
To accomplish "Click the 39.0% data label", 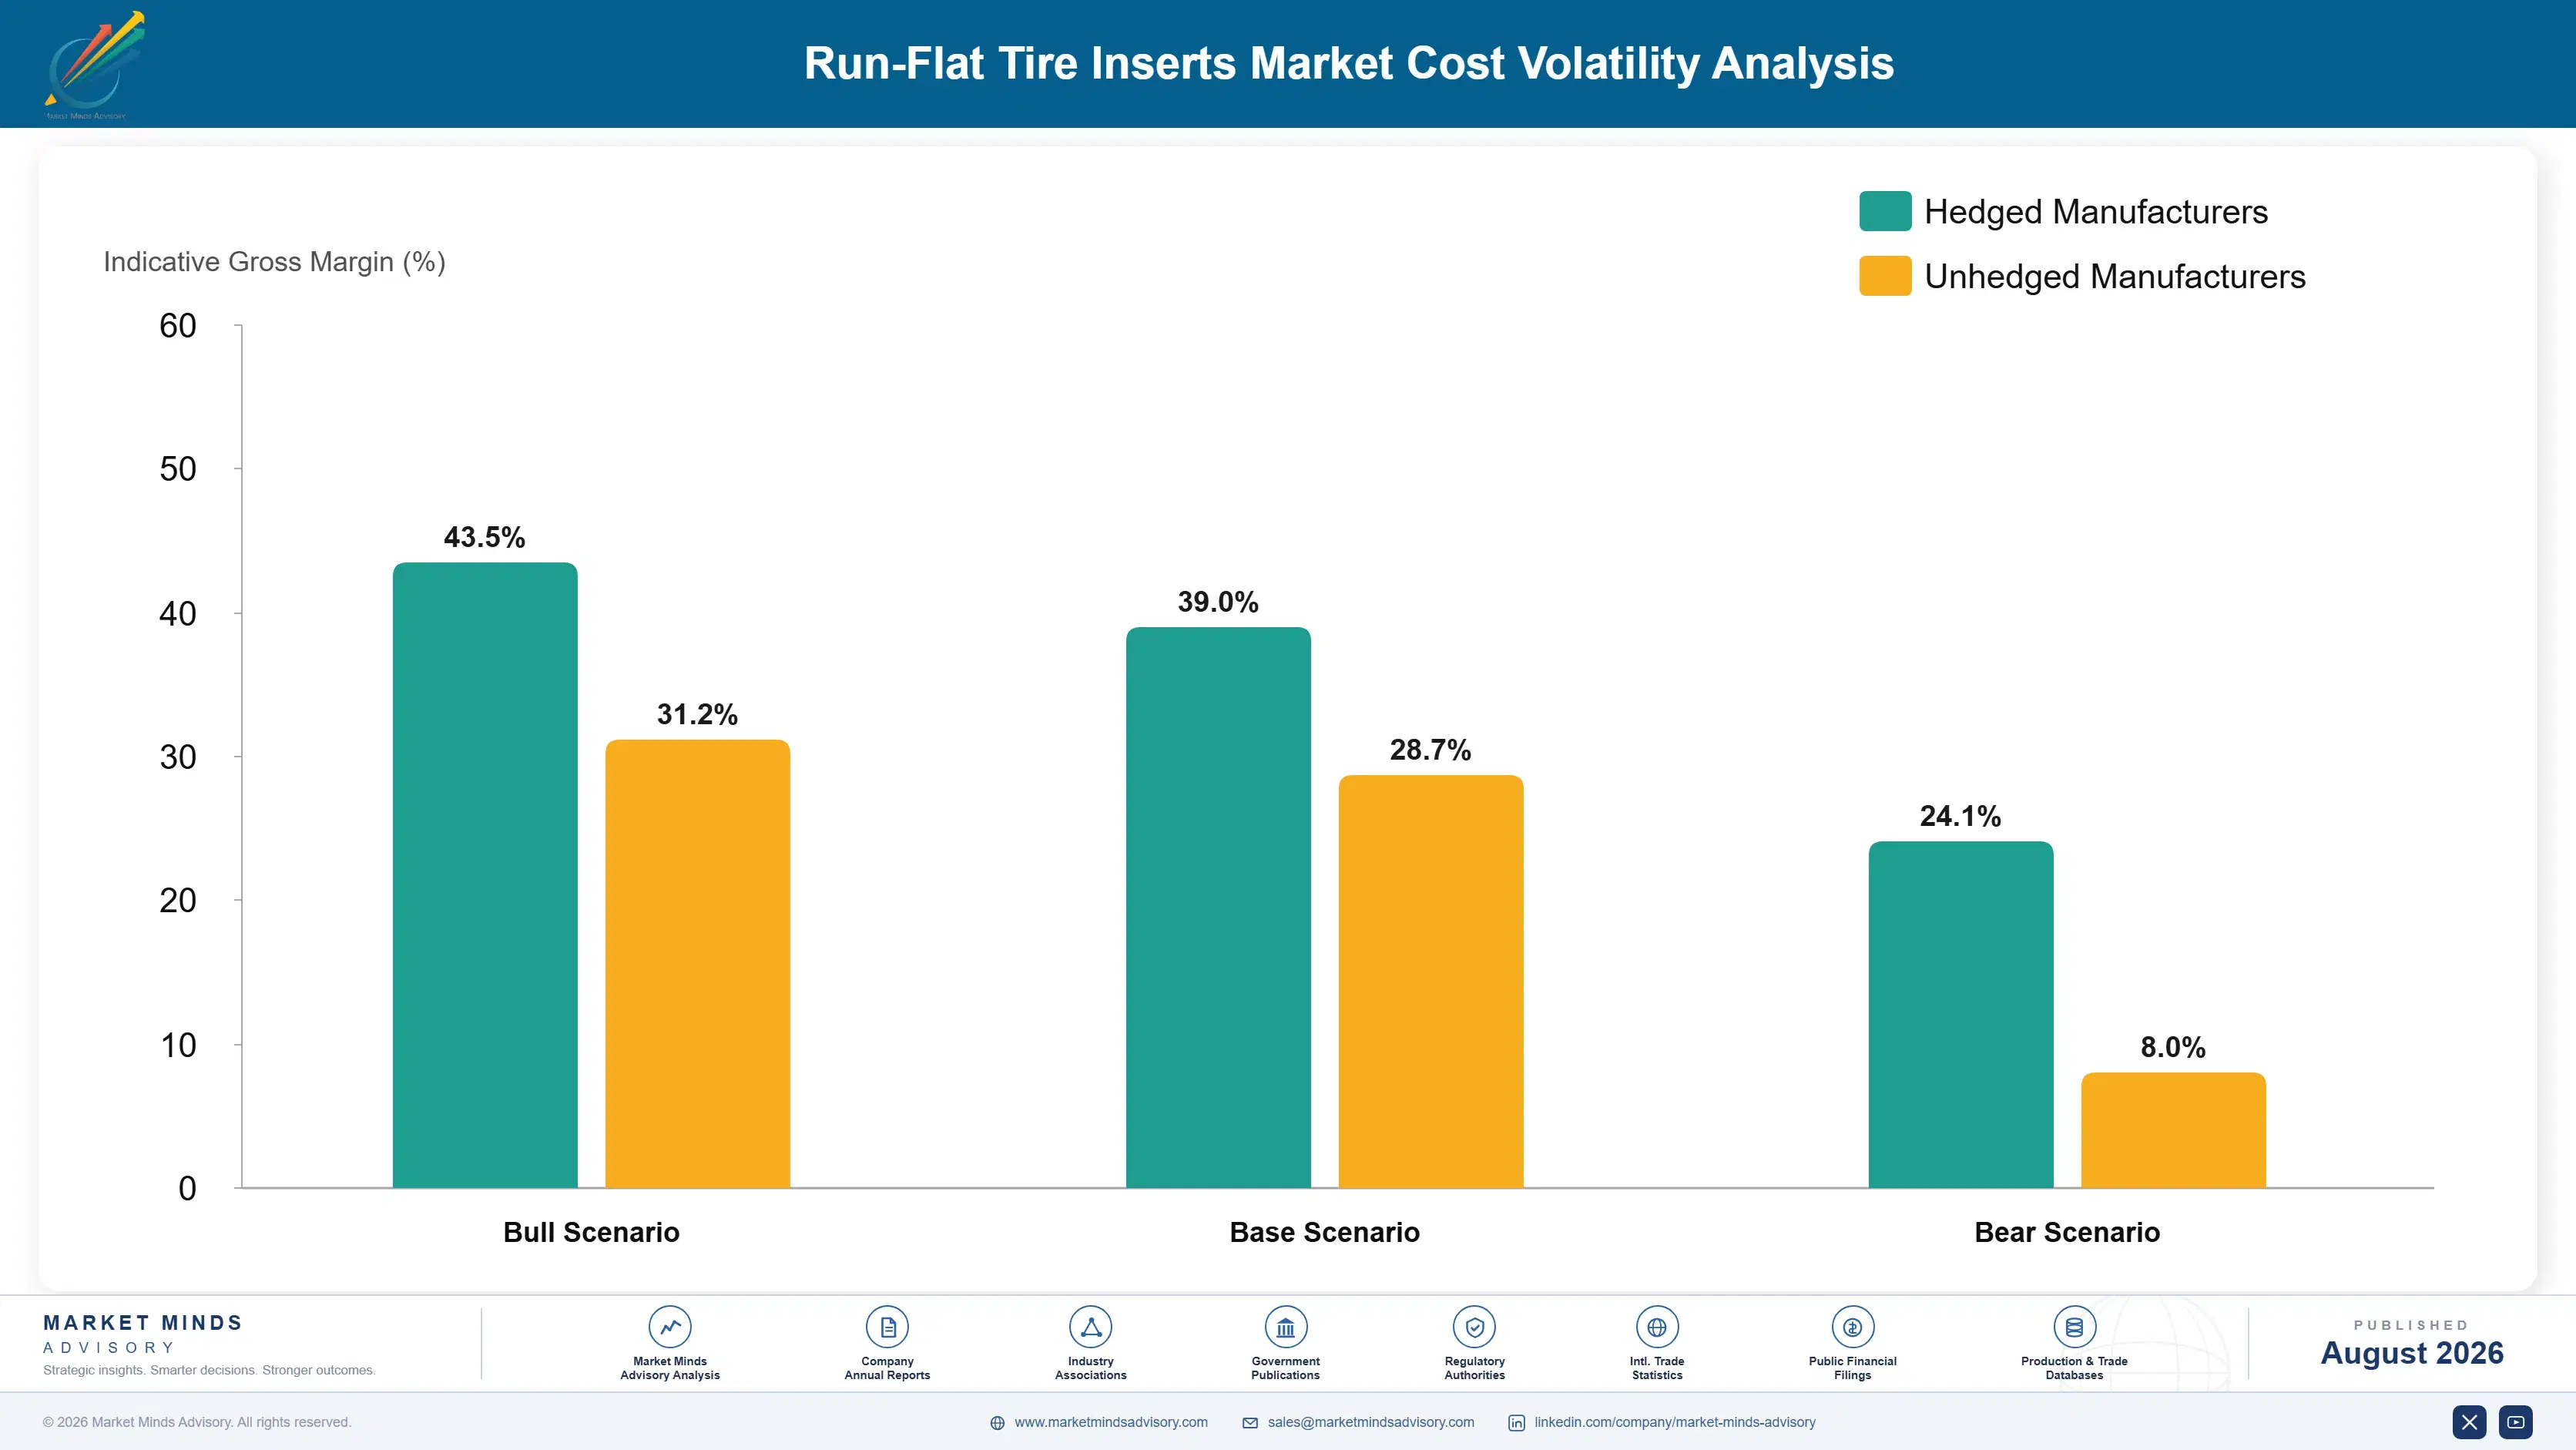I will (1218, 602).
